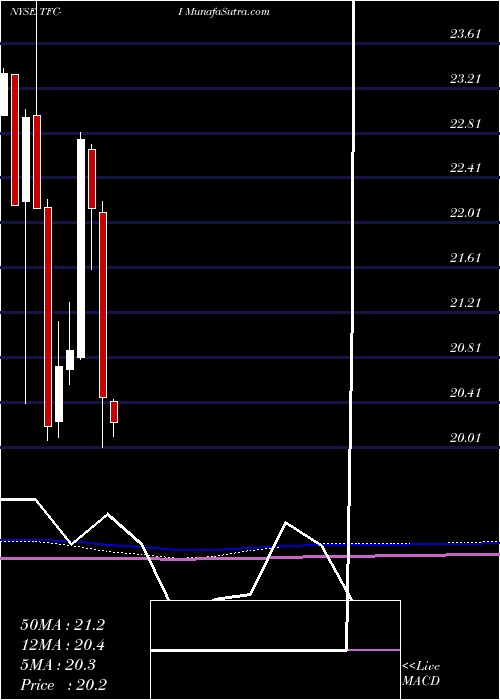The image size is (500, 700).
Task: Click the <<Live MACD label
Action: click(x=421, y=674)
